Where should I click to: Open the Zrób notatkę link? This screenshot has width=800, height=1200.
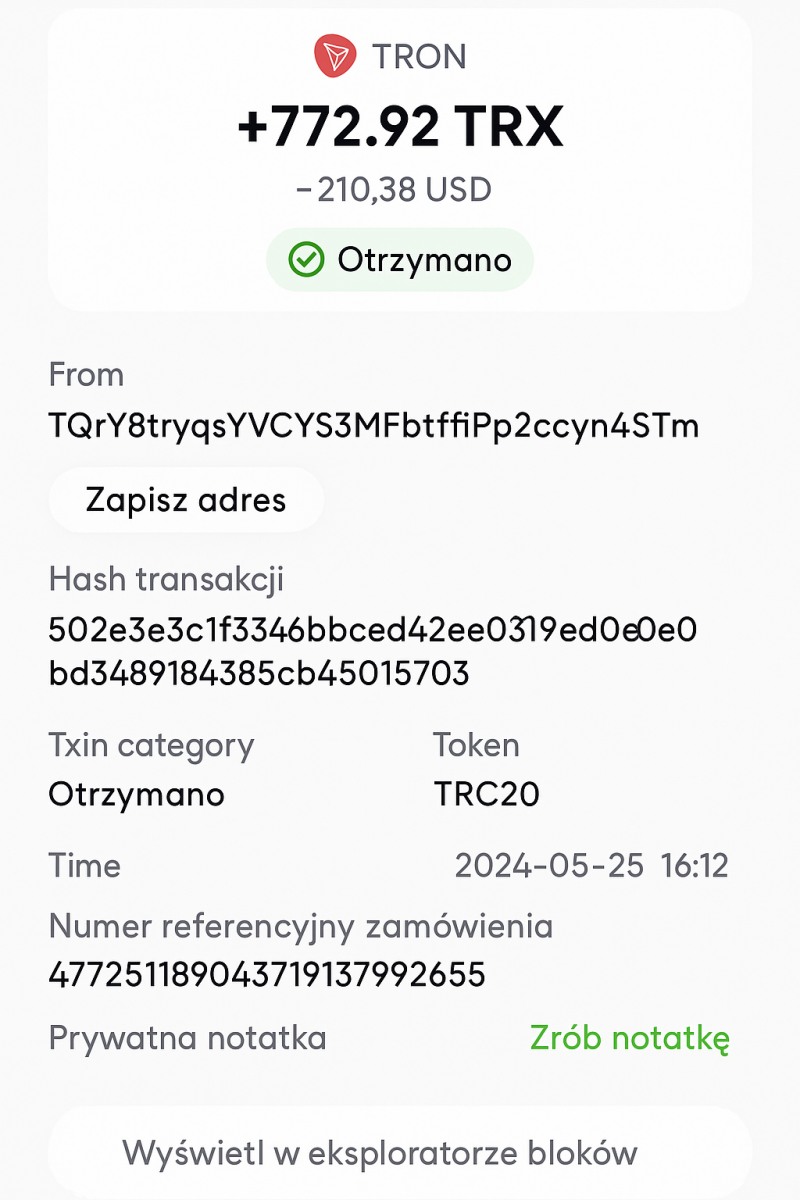pyautogui.click(x=630, y=1038)
